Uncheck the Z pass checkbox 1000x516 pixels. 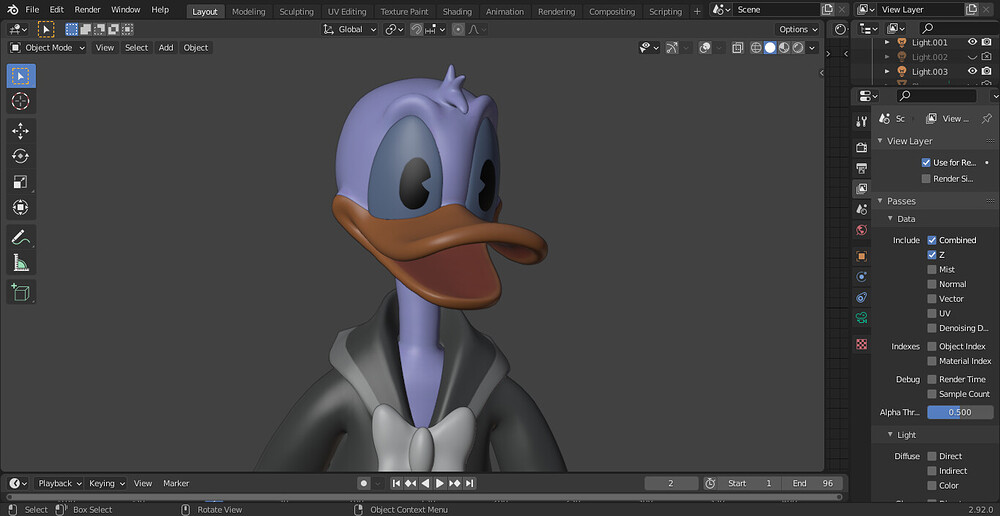[x=932, y=254]
